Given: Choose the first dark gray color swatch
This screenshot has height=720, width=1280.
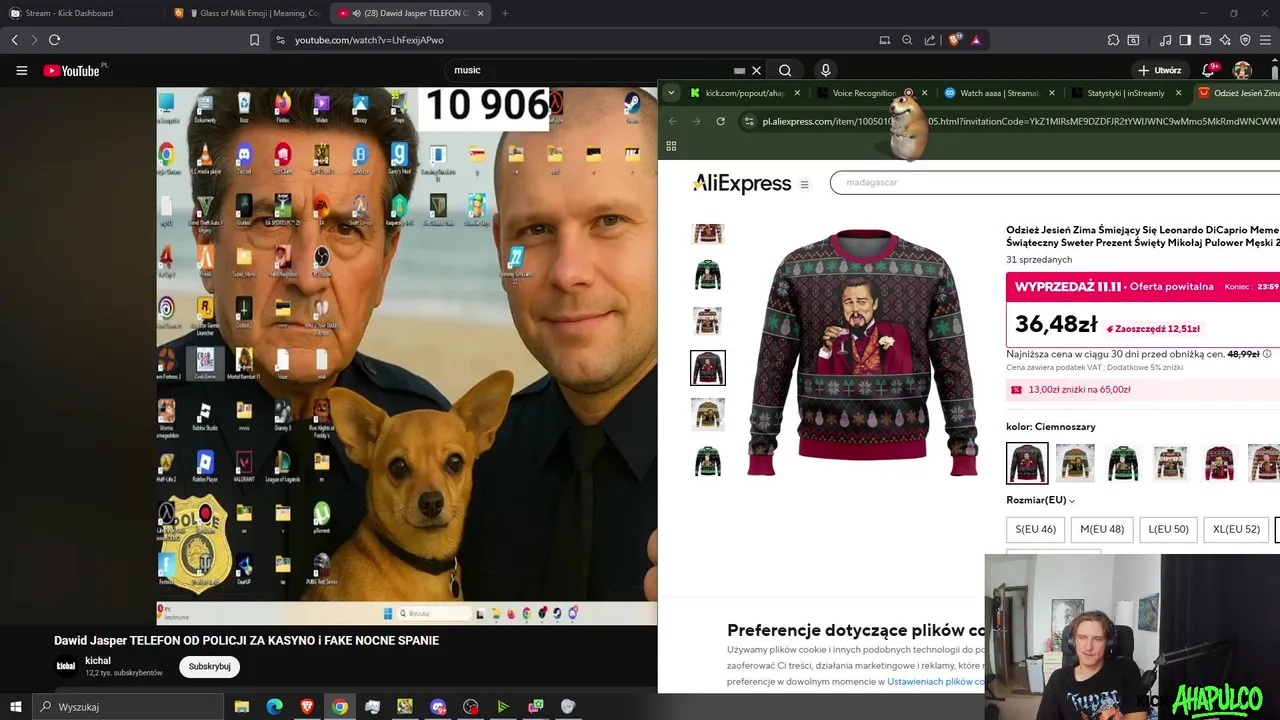Looking at the screenshot, I should [1027, 463].
